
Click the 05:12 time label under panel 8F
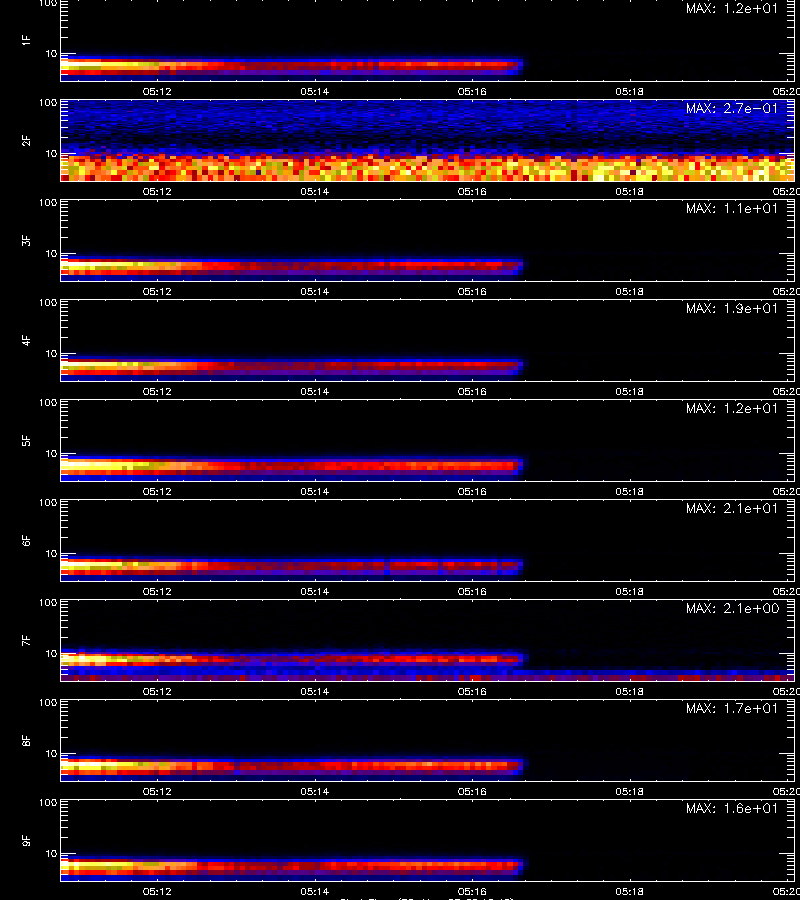pyautogui.click(x=157, y=792)
